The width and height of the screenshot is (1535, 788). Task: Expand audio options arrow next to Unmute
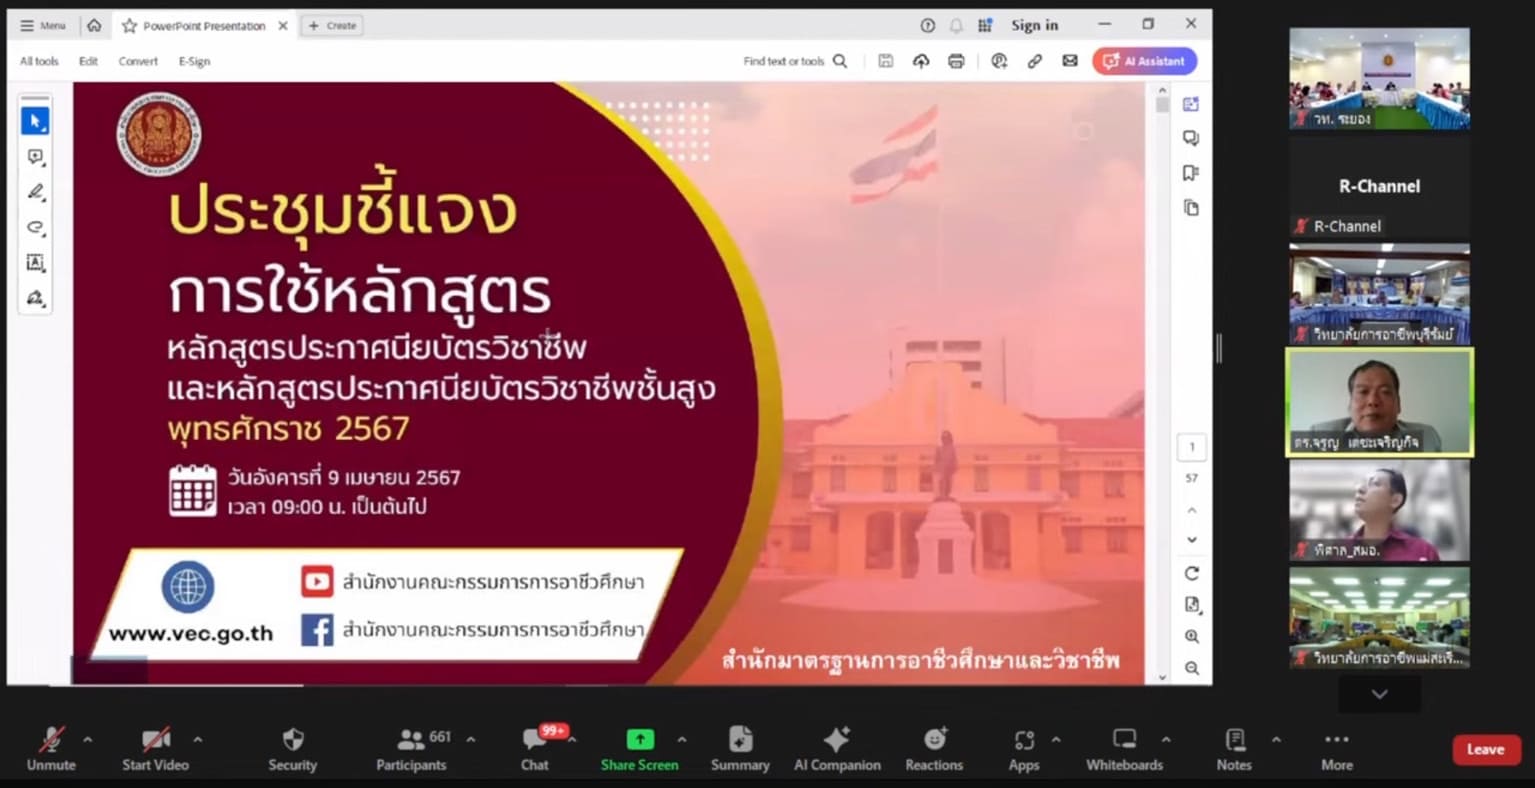[x=87, y=740]
